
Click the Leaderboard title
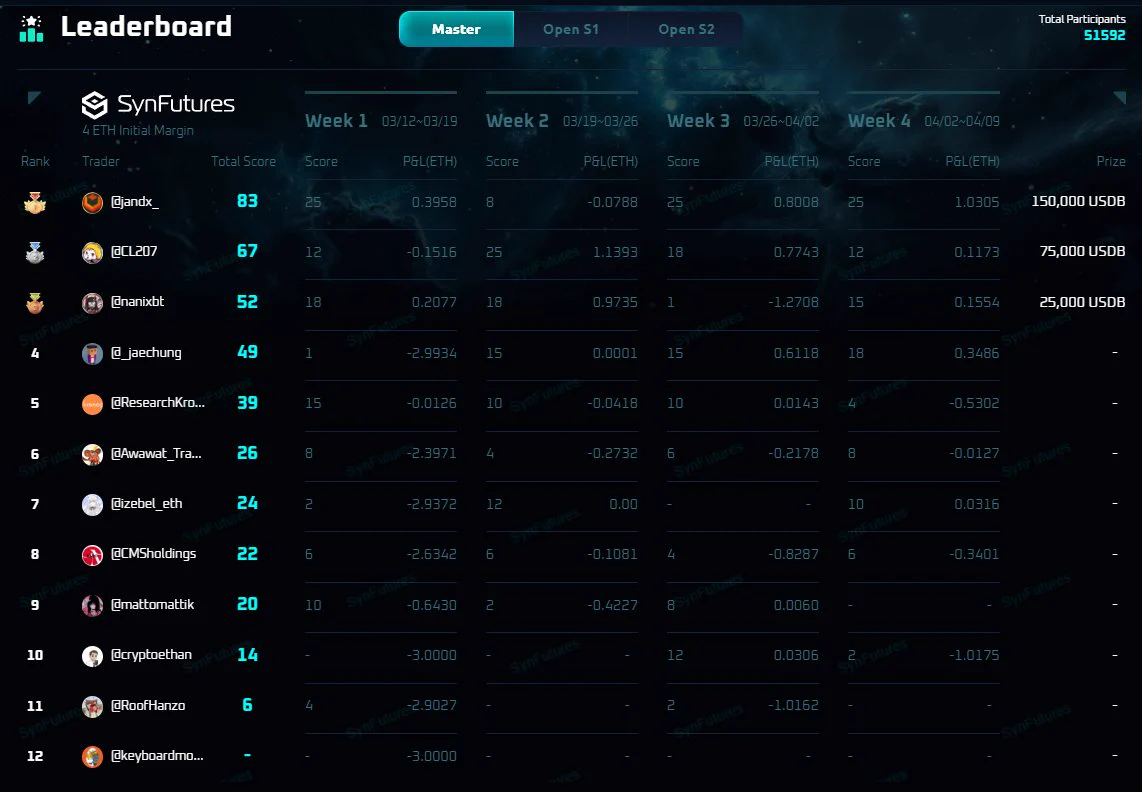coord(146,27)
